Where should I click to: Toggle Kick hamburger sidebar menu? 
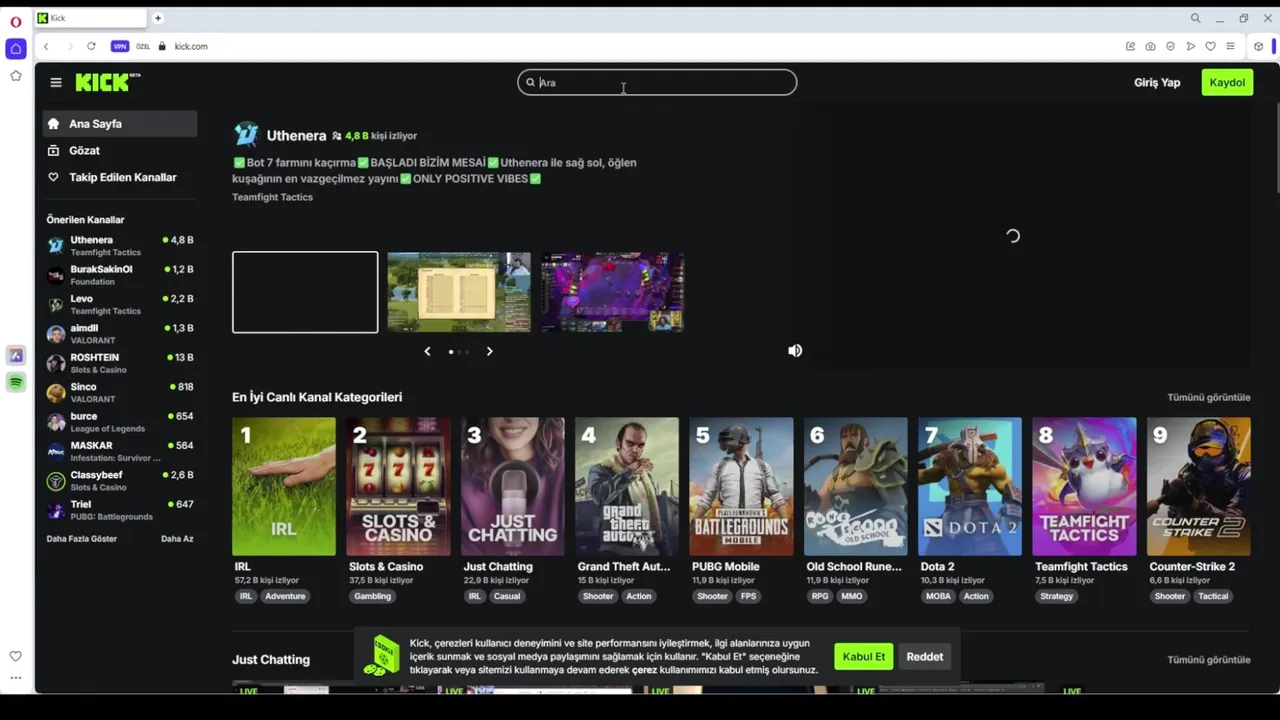coord(56,82)
